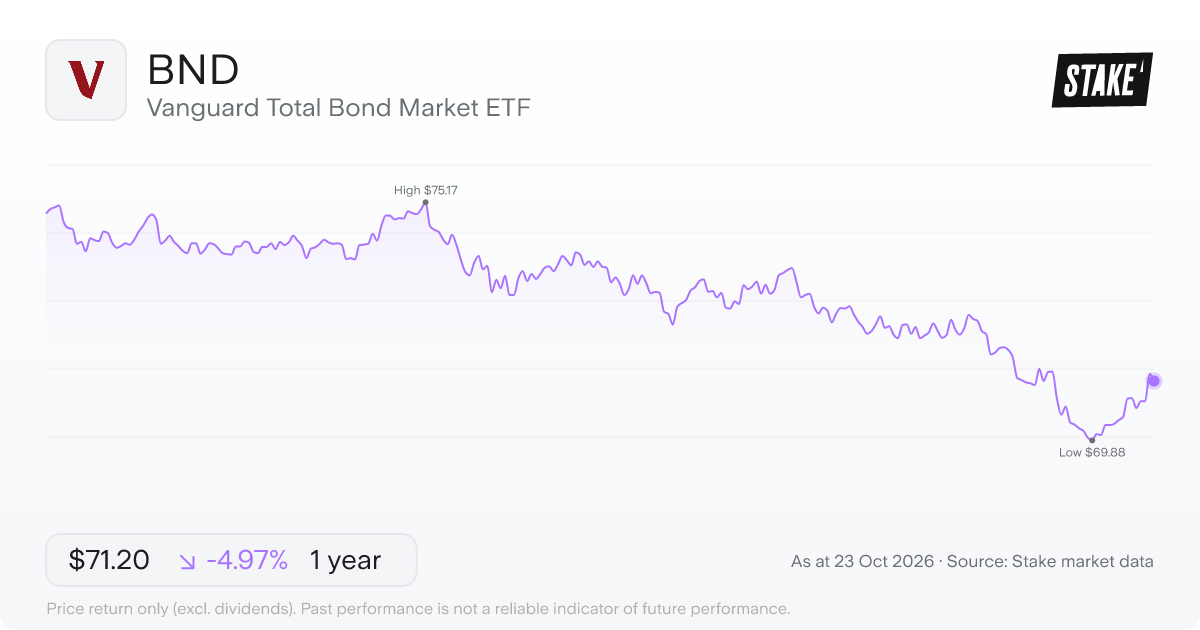The height and width of the screenshot is (630, 1200).
Task: Click the Vanguard logo icon
Action: [x=86, y=80]
